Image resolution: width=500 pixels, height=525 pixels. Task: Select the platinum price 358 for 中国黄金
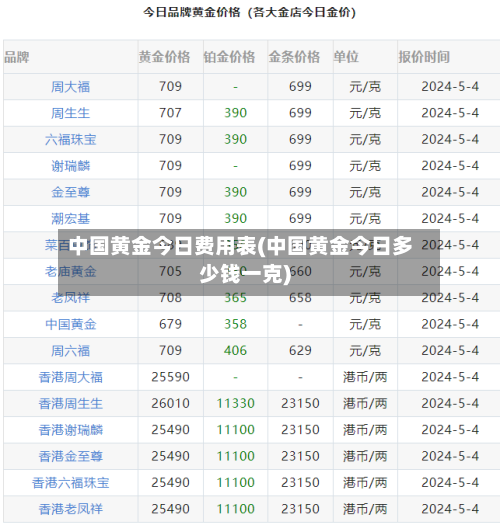pos(235,324)
